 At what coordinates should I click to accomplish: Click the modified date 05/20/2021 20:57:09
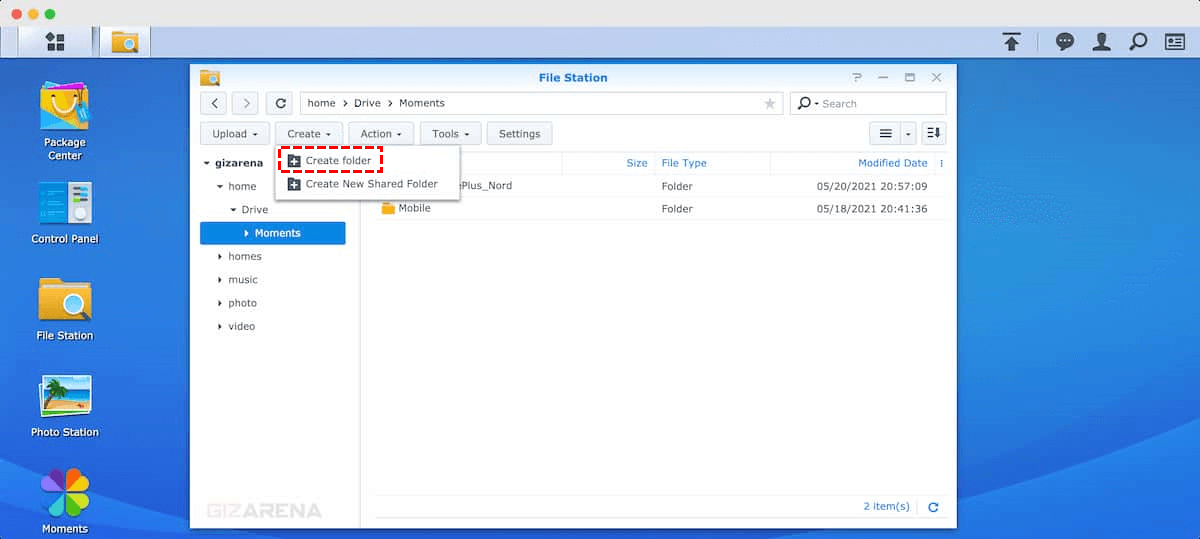[x=872, y=186]
